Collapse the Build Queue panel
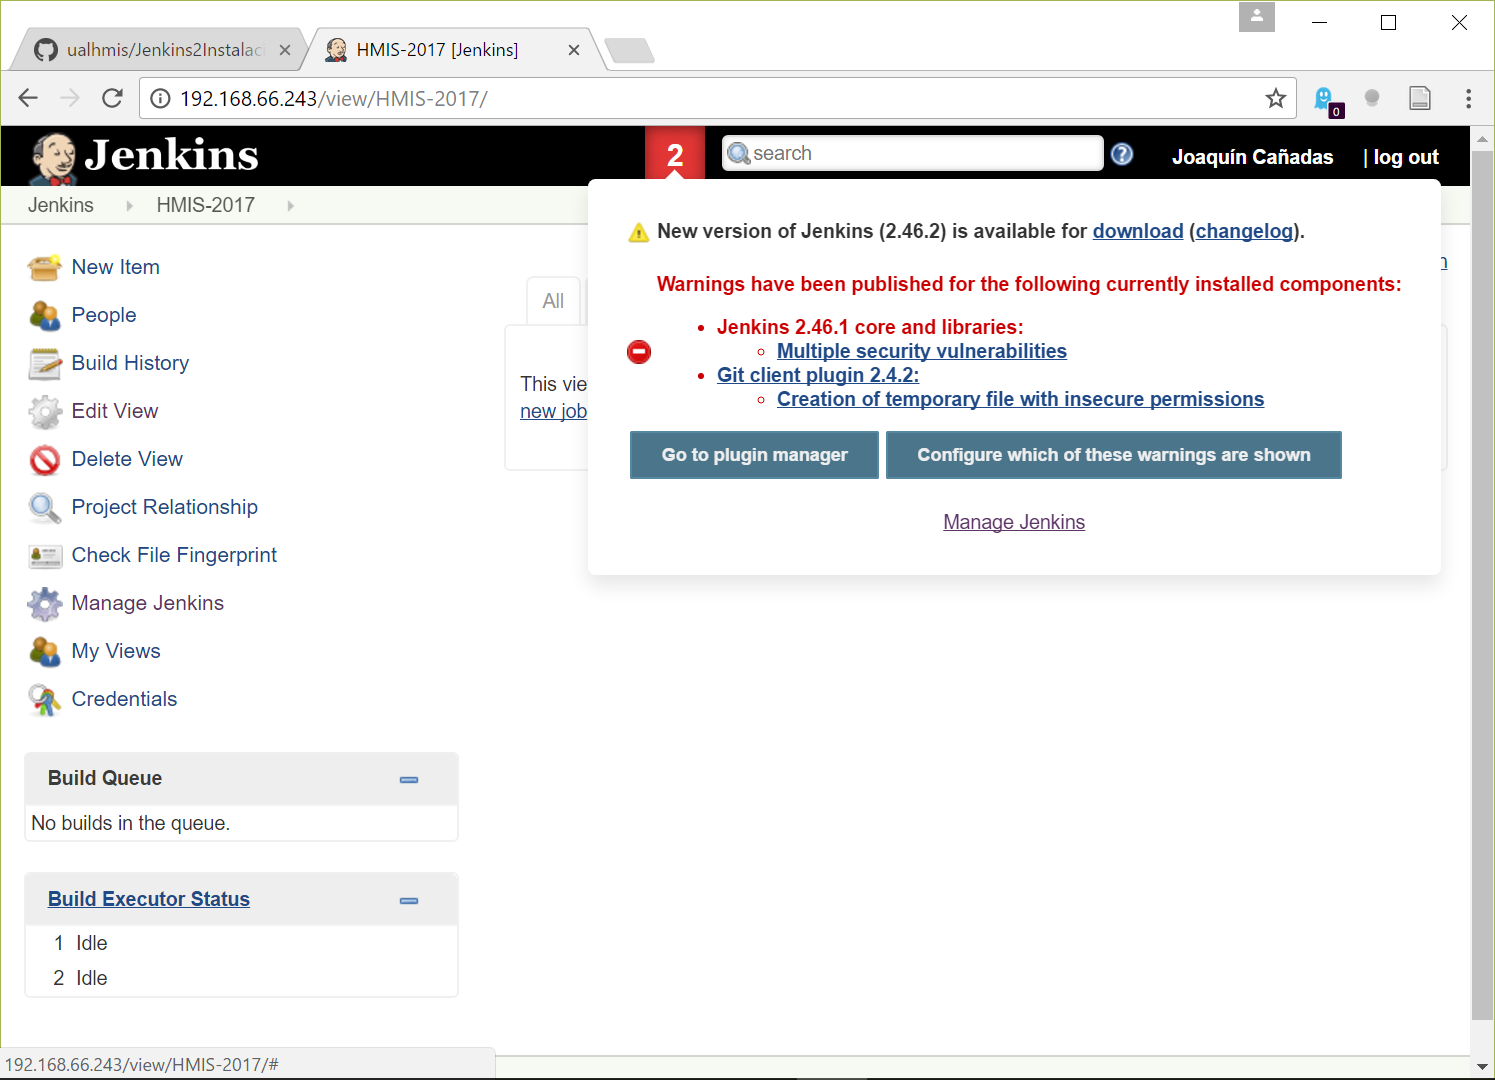Viewport: 1495px width, 1080px height. 409,780
